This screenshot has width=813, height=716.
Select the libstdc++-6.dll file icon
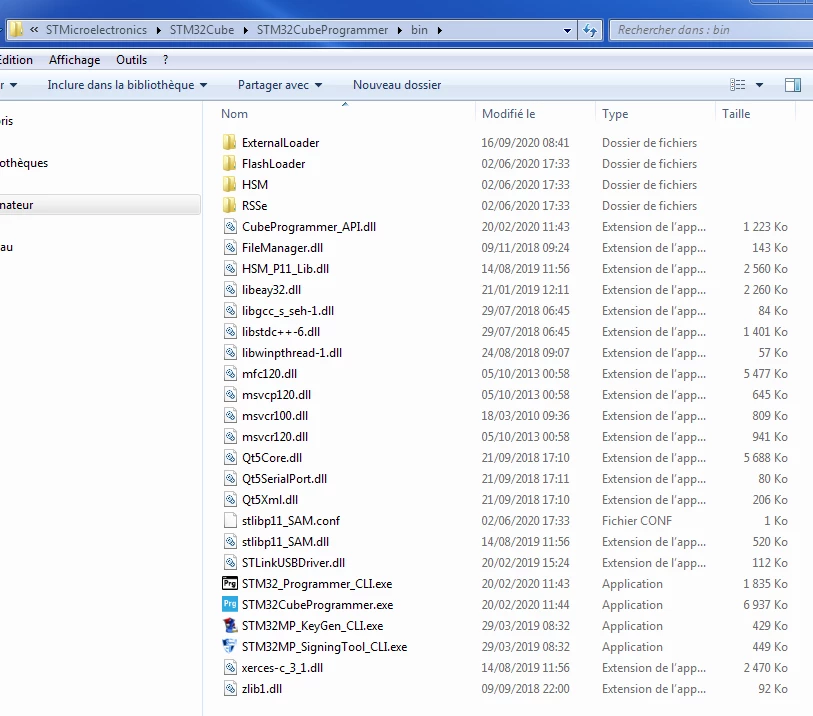pyautogui.click(x=230, y=331)
